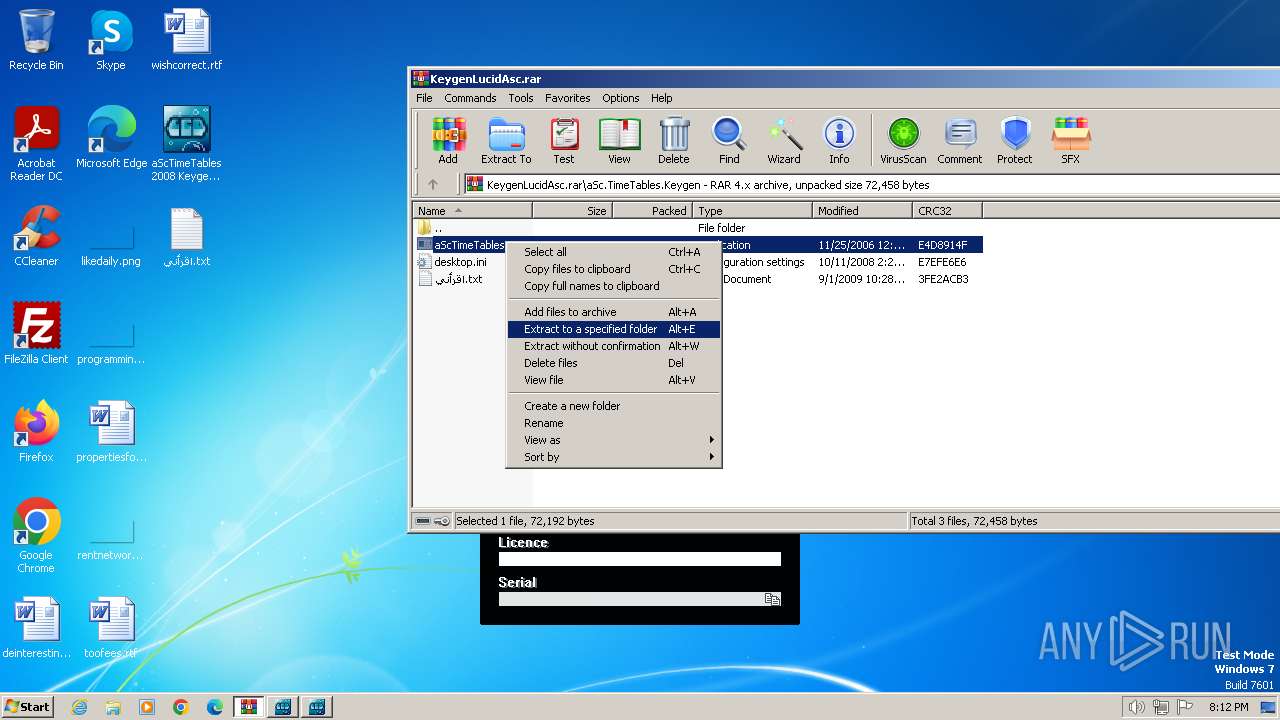Click the copy icon beside Serial field
This screenshot has width=1280, height=720.
[772, 599]
